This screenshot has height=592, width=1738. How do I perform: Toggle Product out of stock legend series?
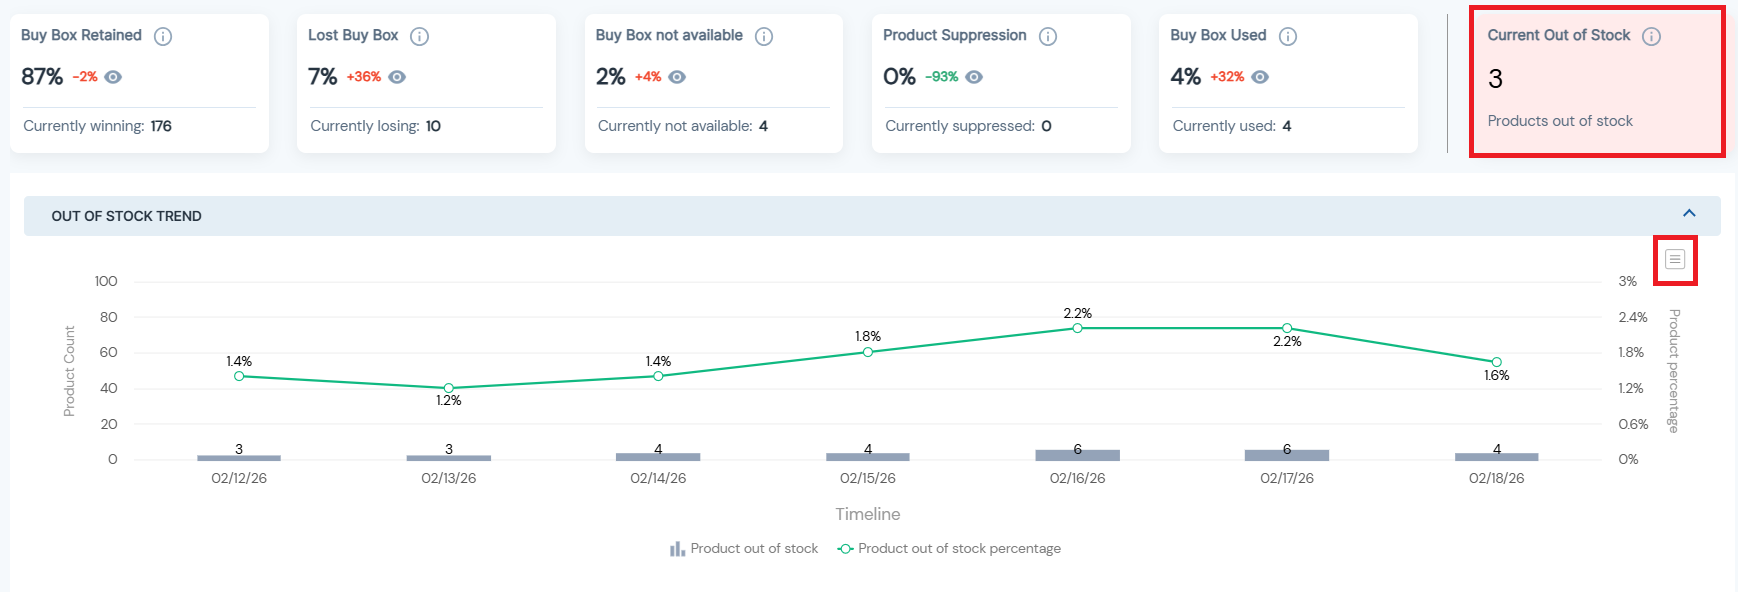[x=744, y=549]
